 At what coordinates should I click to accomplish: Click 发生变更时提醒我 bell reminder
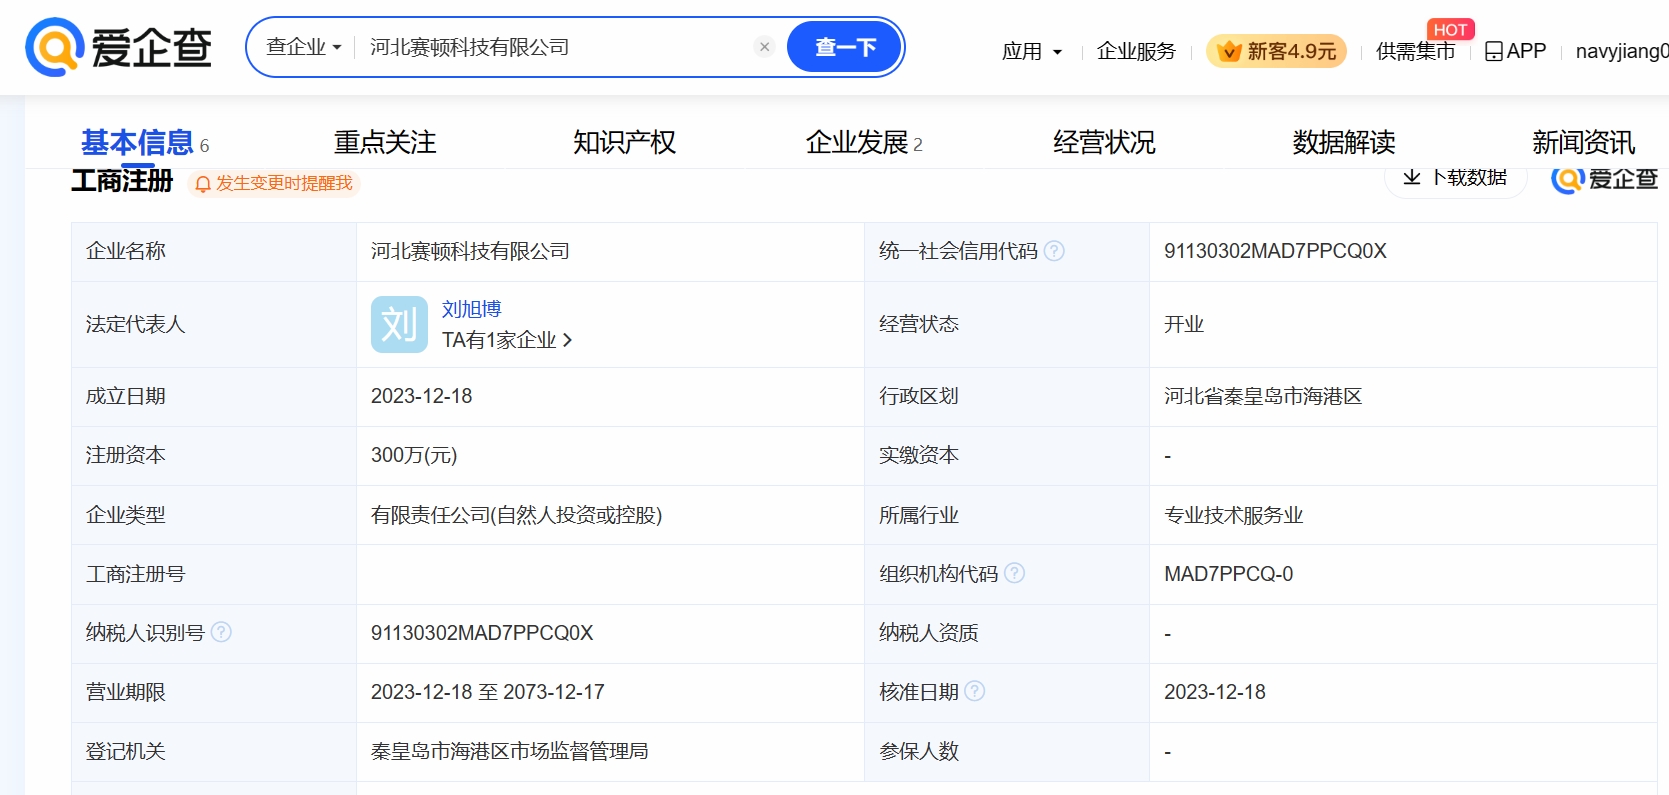coord(274,183)
